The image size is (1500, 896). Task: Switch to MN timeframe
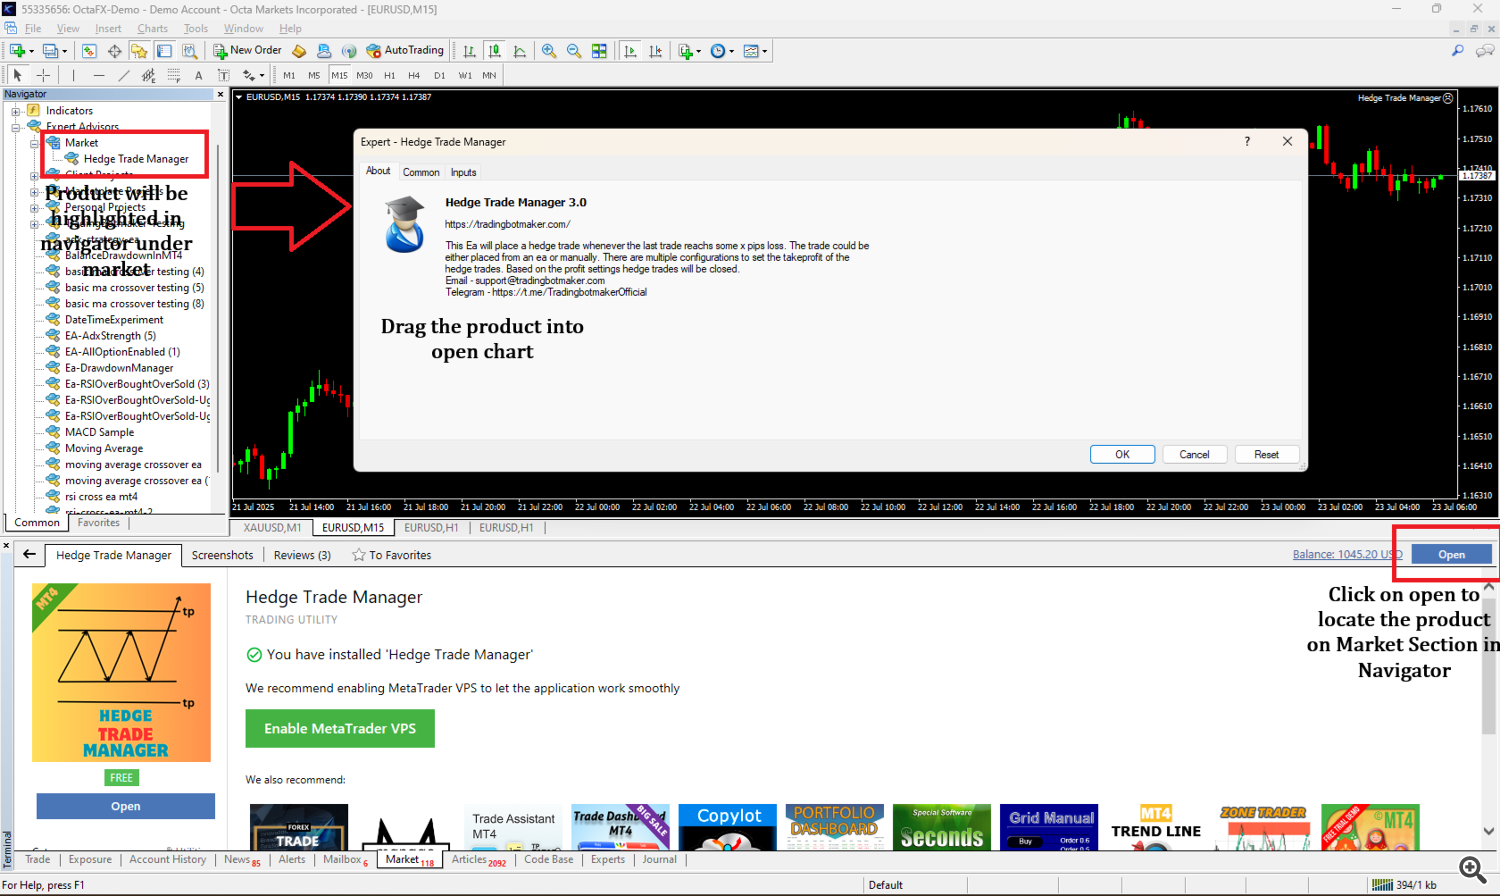(x=489, y=75)
